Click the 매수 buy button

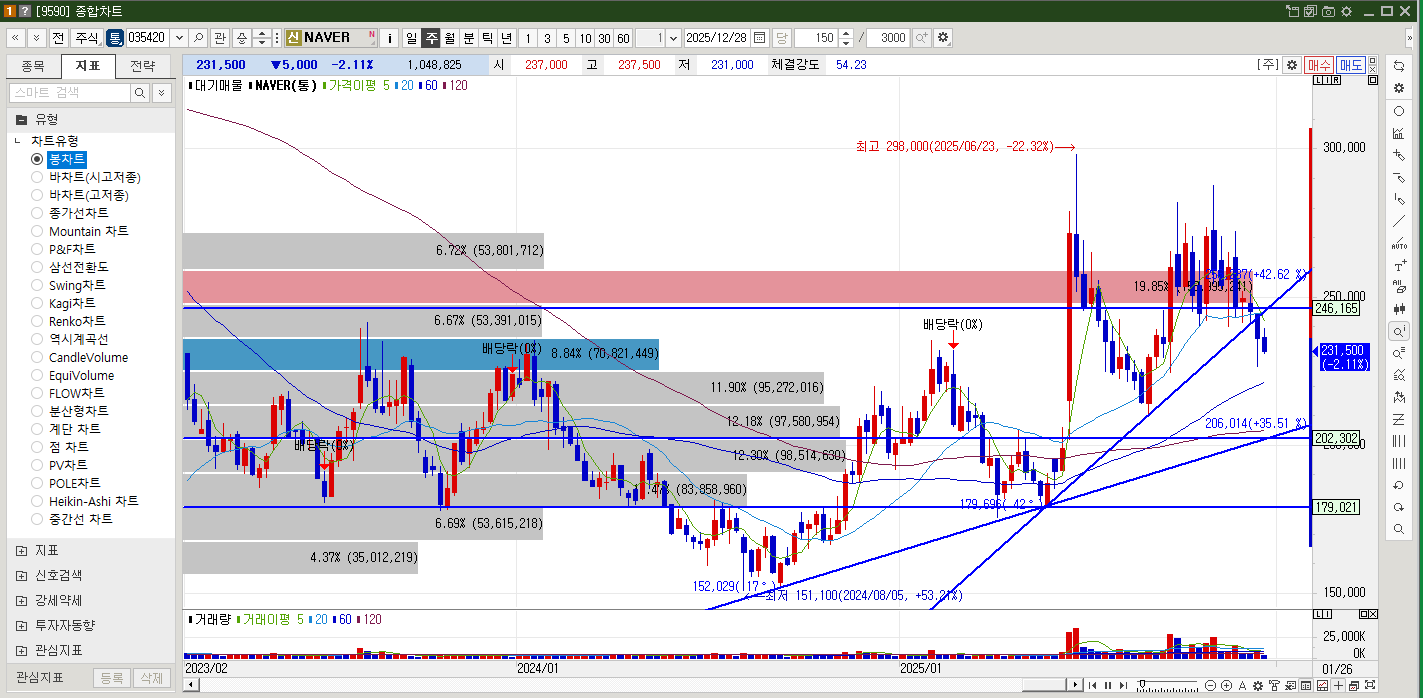pyautogui.click(x=1319, y=64)
